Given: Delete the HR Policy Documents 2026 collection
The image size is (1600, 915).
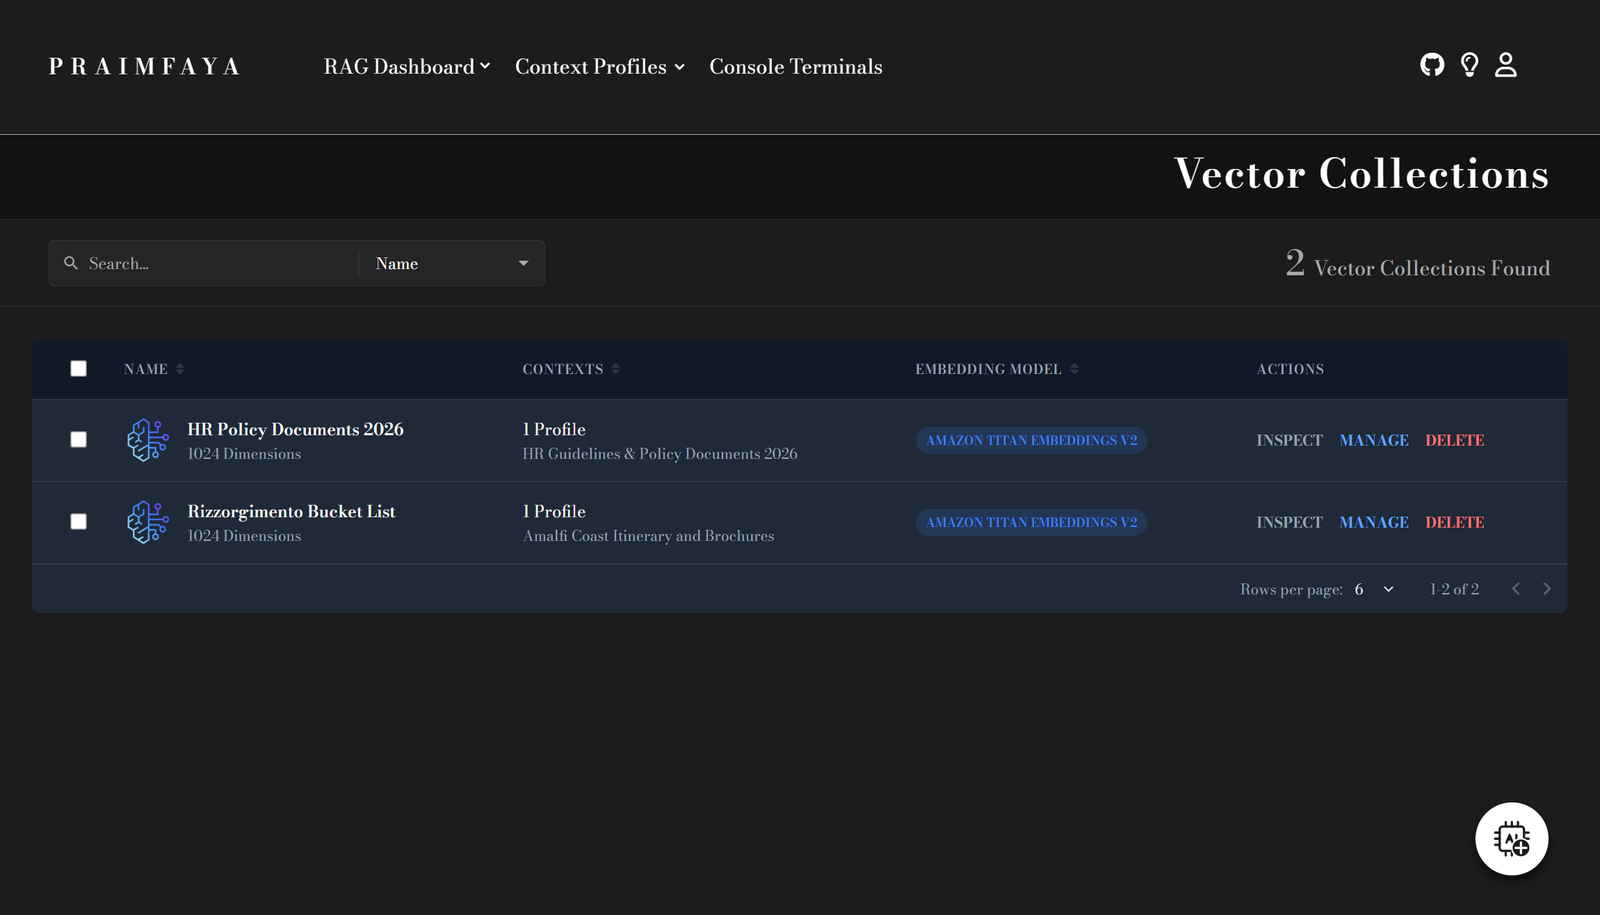Looking at the screenshot, I should pyautogui.click(x=1454, y=440).
